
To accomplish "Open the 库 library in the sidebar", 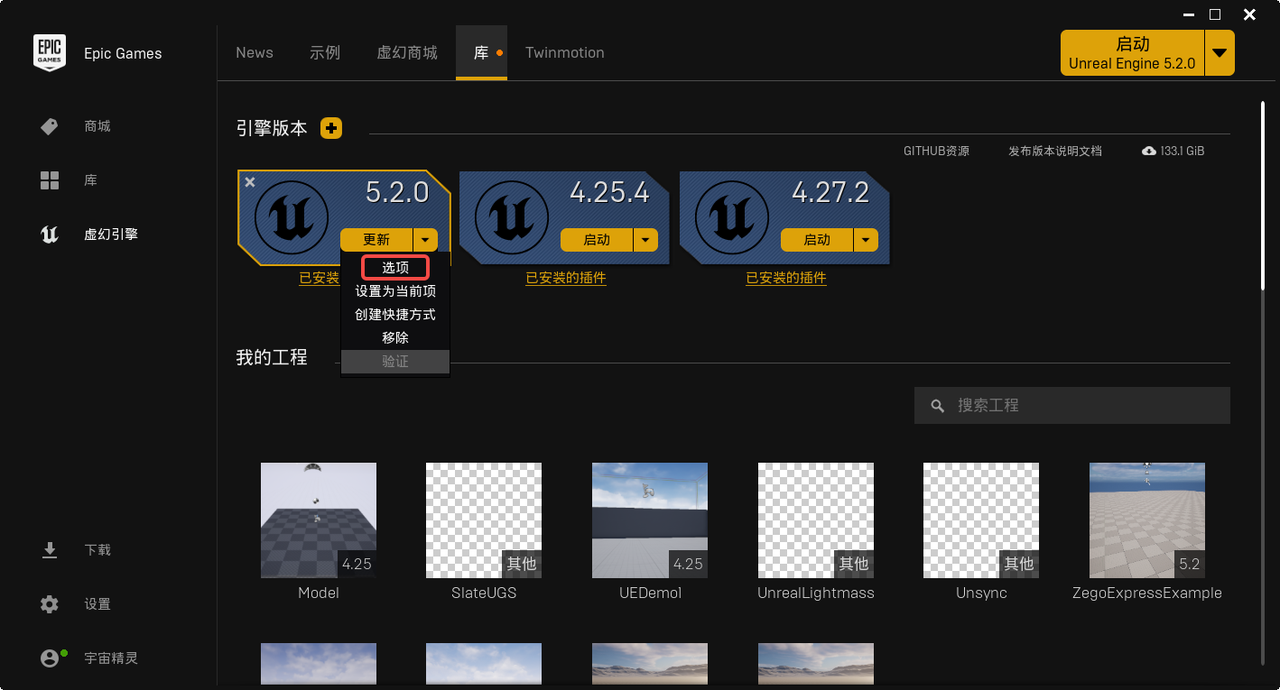I will 90,180.
